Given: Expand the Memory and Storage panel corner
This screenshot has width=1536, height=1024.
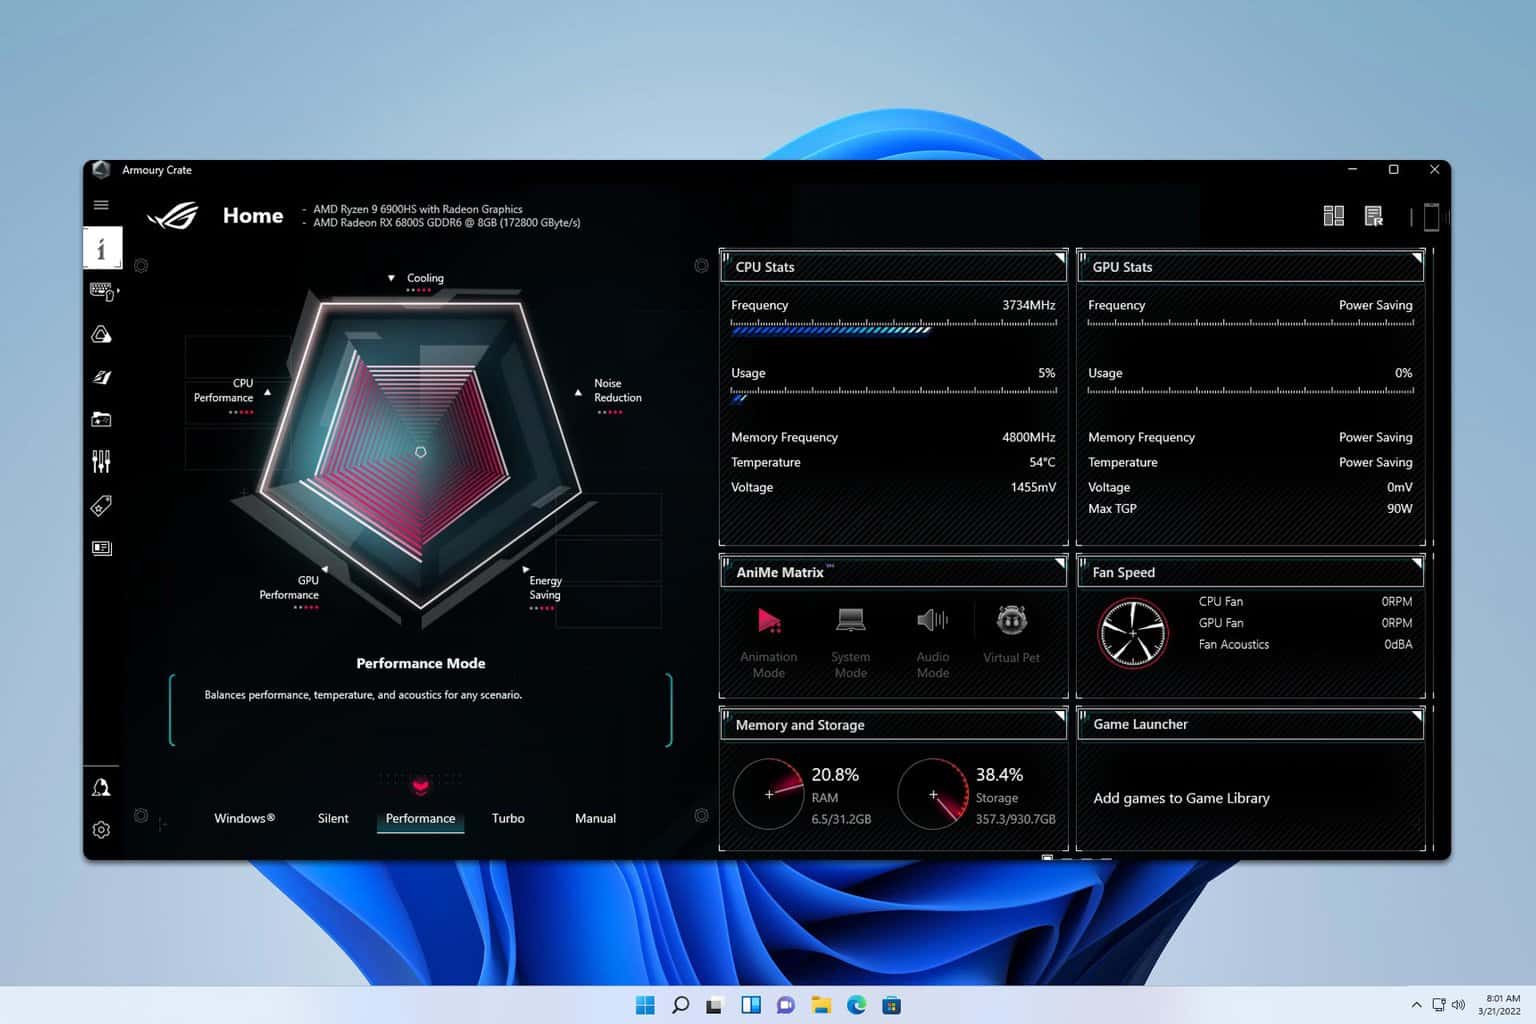Looking at the screenshot, I should [1060, 716].
